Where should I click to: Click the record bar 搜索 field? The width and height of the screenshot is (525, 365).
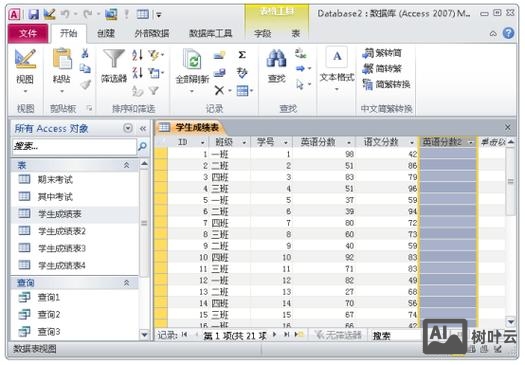(x=395, y=336)
